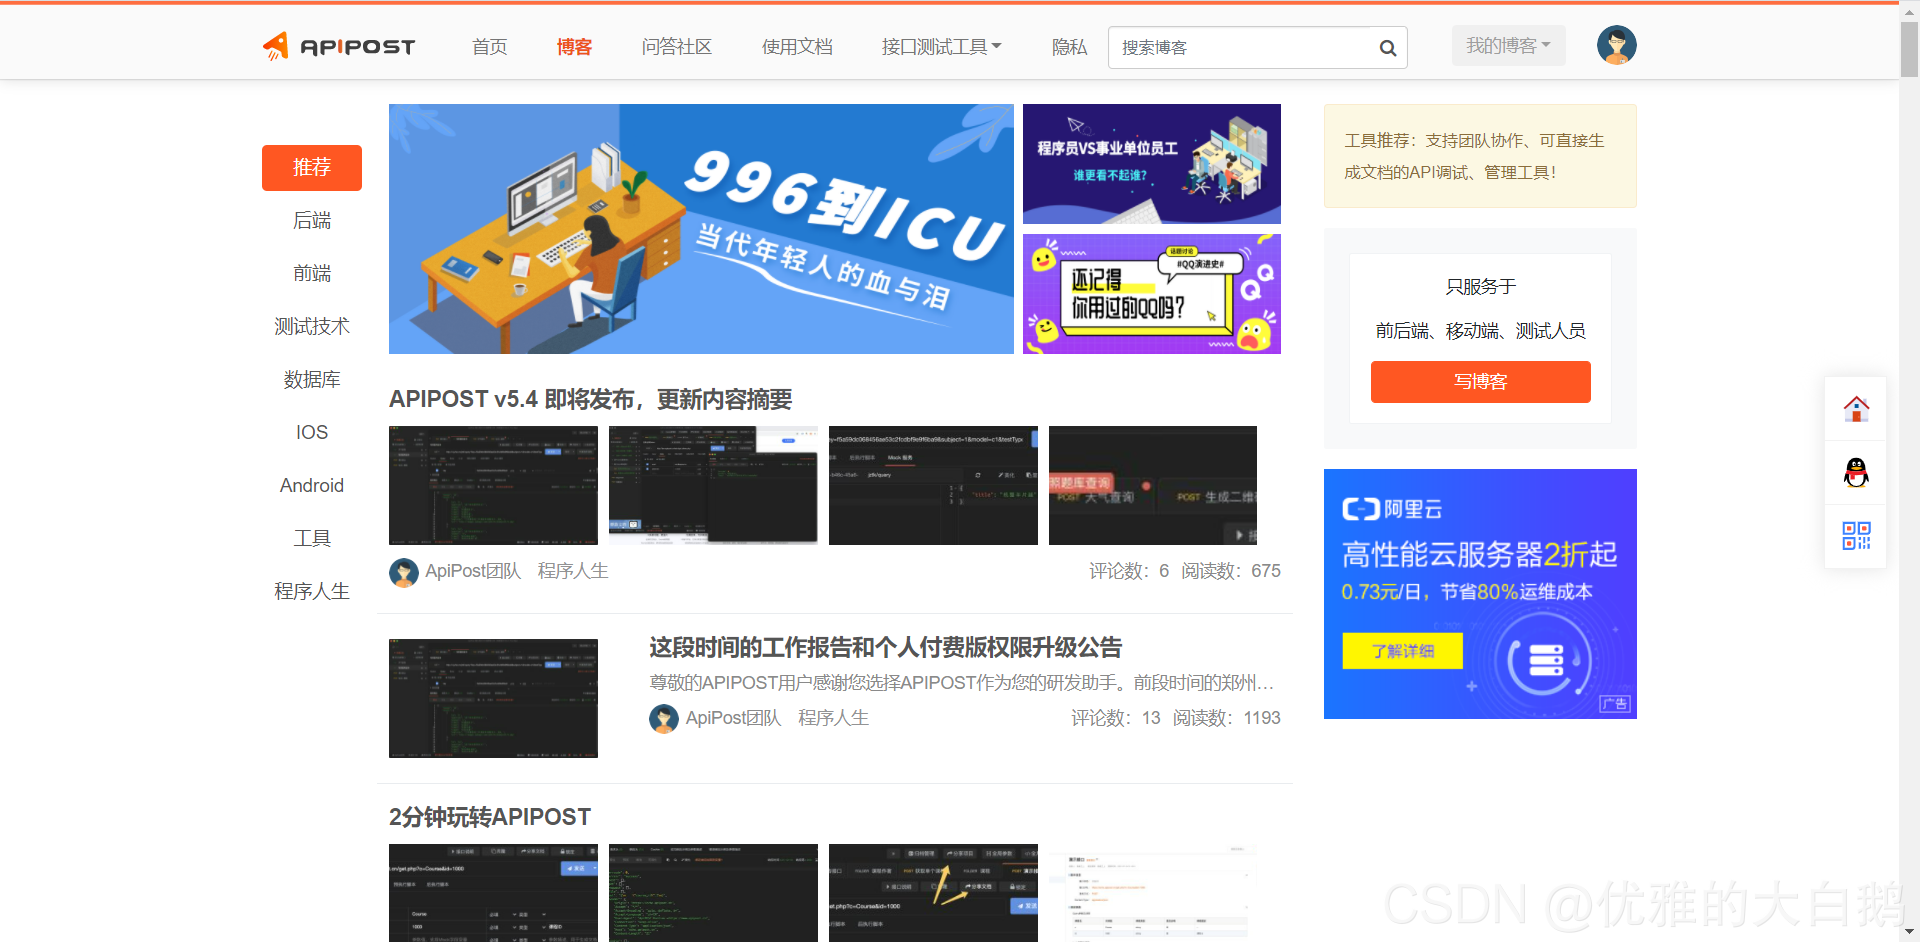
Task: Click the floating QR code icon
Action: tap(1856, 536)
